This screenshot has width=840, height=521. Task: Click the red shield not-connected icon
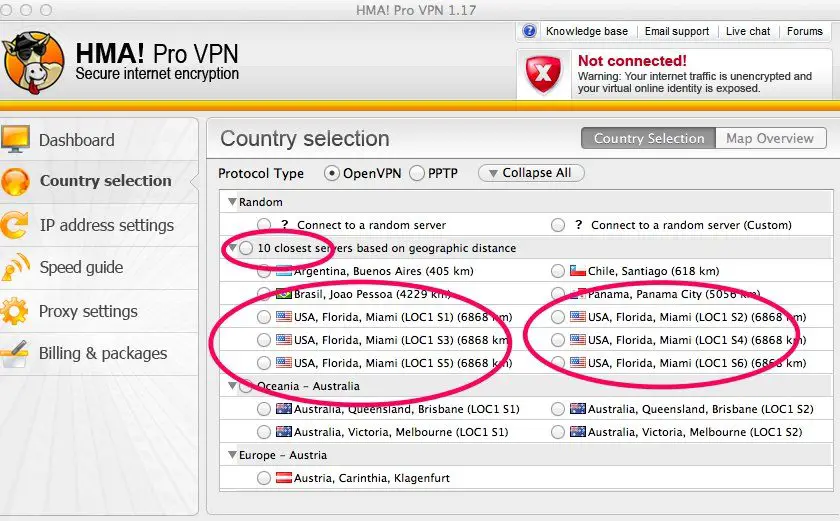click(x=543, y=74)
